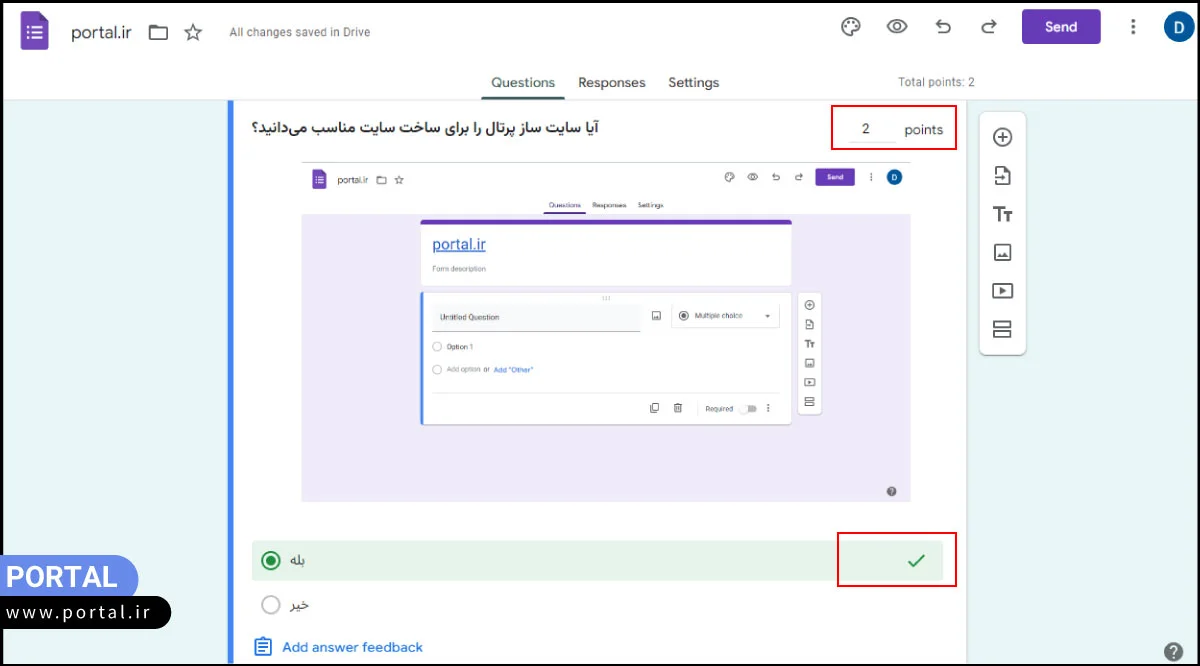Move the form using the folder icon
This screenshot has height=666, width=1200.
click(x=157, y=31)
